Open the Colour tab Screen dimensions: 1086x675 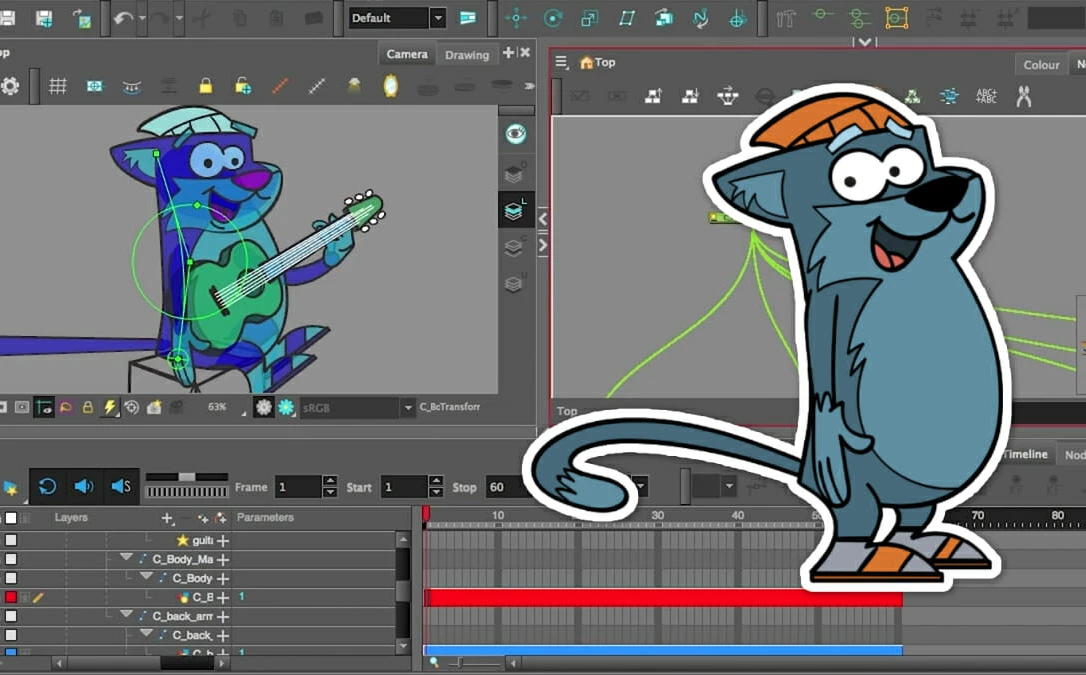tap(1041, 65)
